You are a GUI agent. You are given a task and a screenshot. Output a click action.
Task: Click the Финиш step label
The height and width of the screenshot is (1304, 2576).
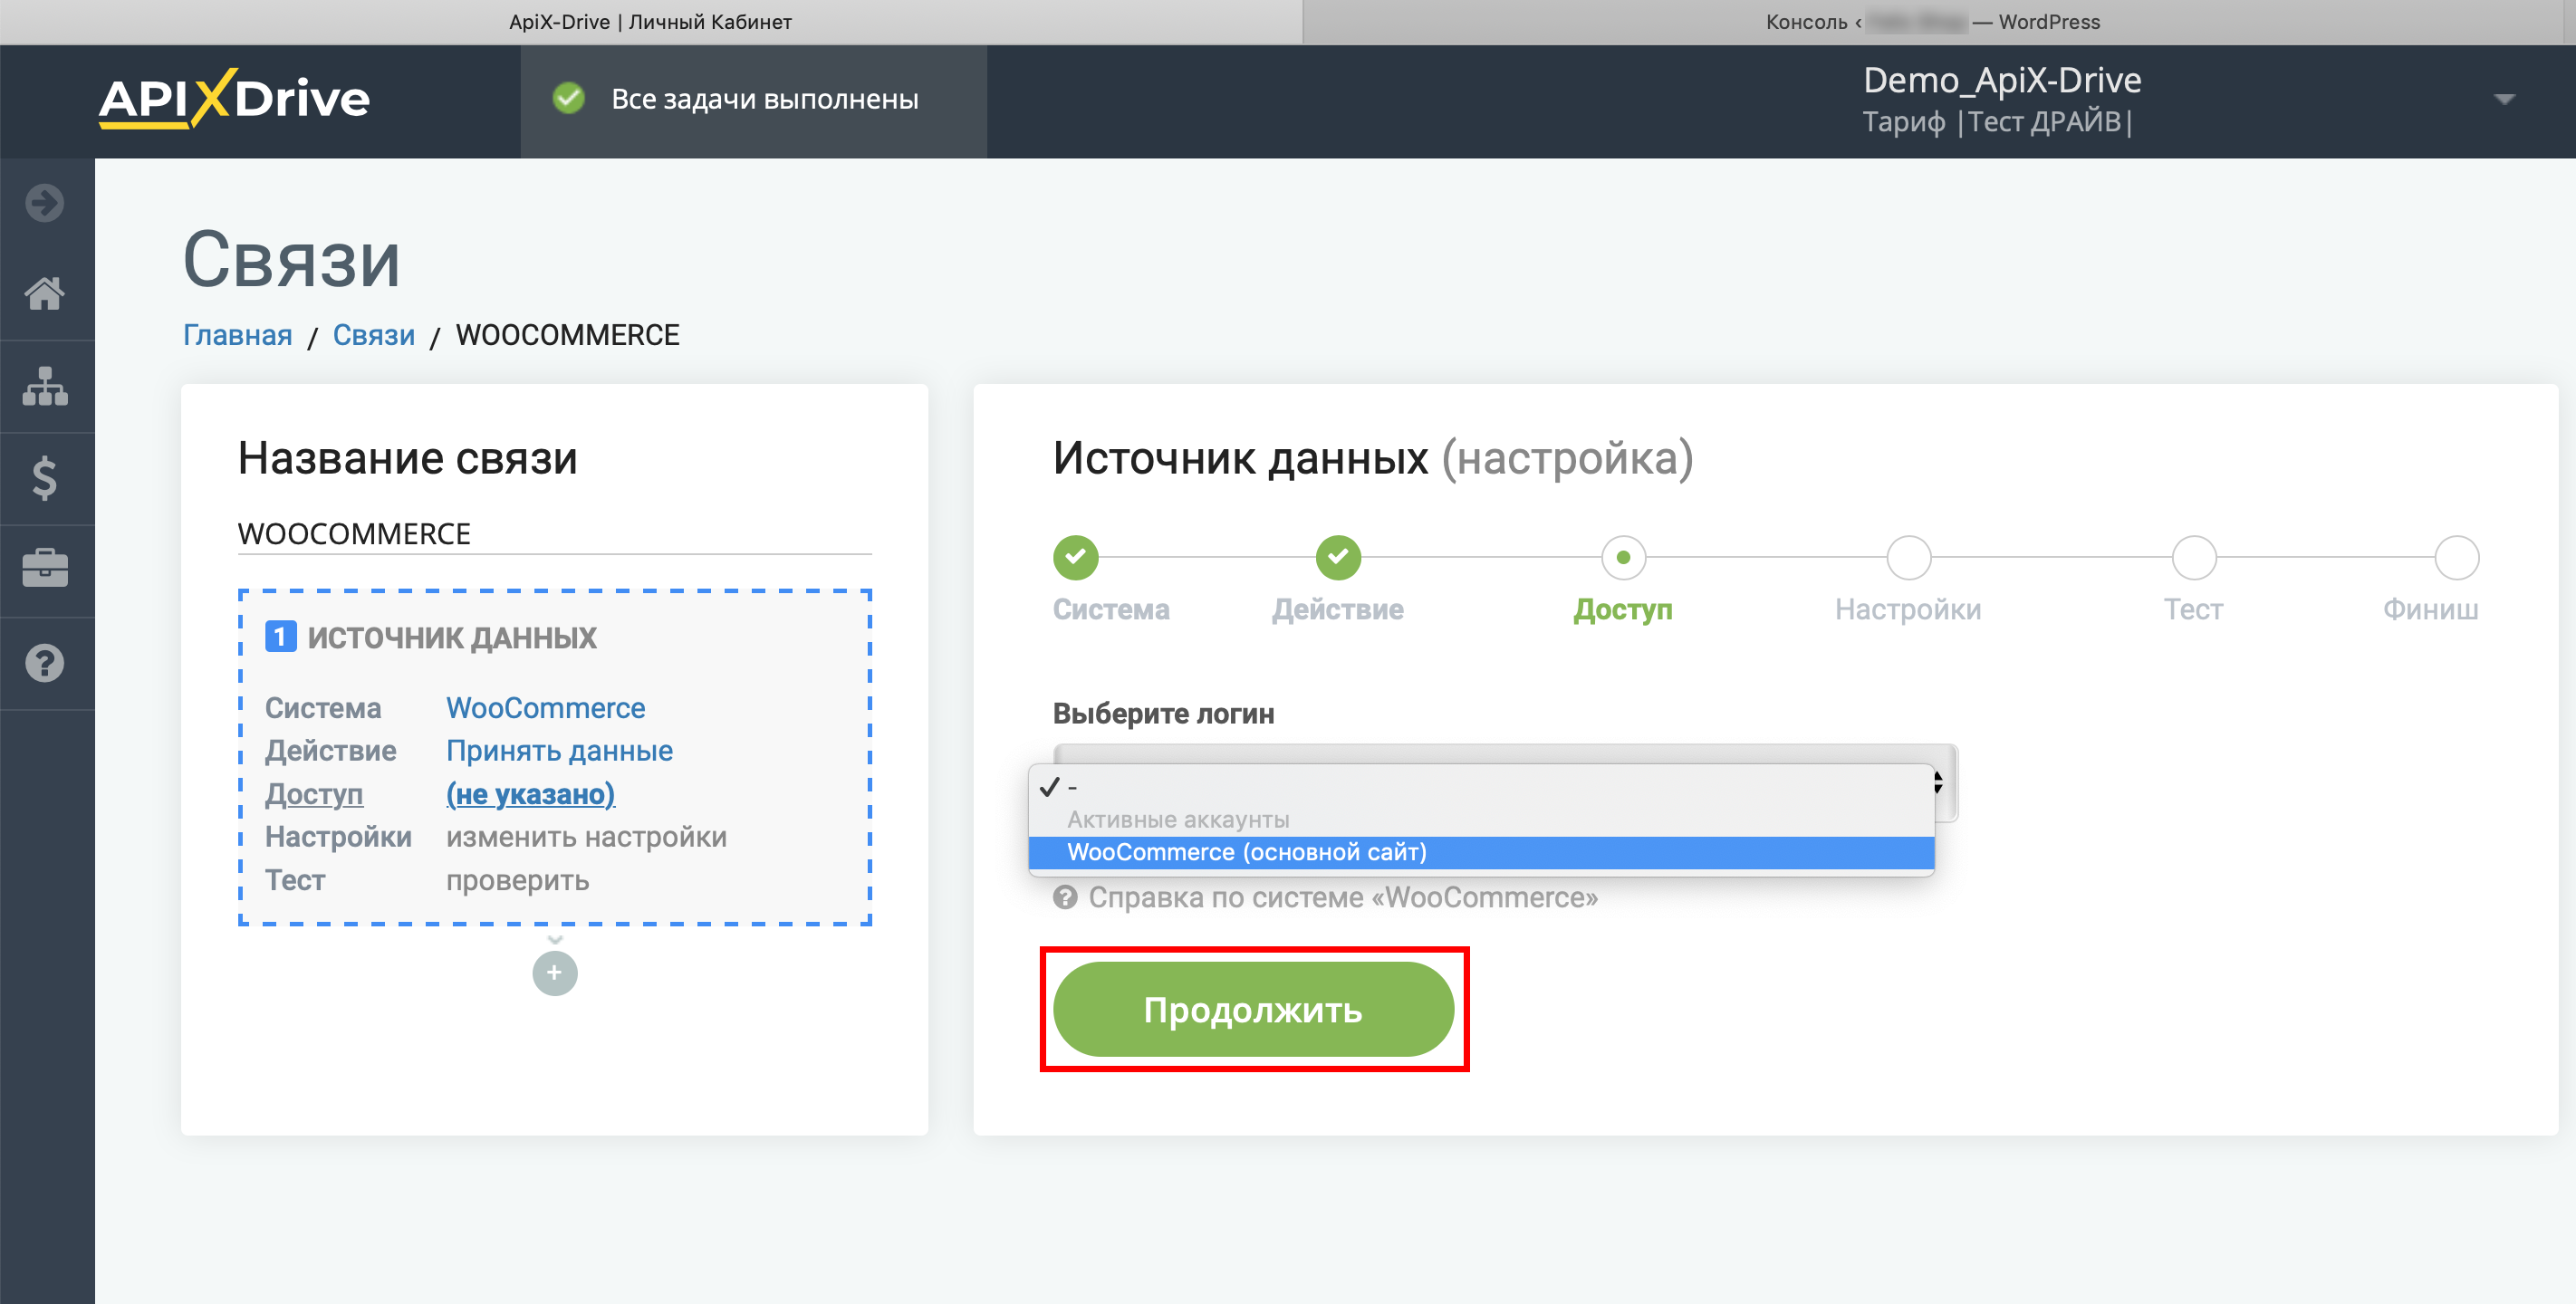click(2430, 609)
